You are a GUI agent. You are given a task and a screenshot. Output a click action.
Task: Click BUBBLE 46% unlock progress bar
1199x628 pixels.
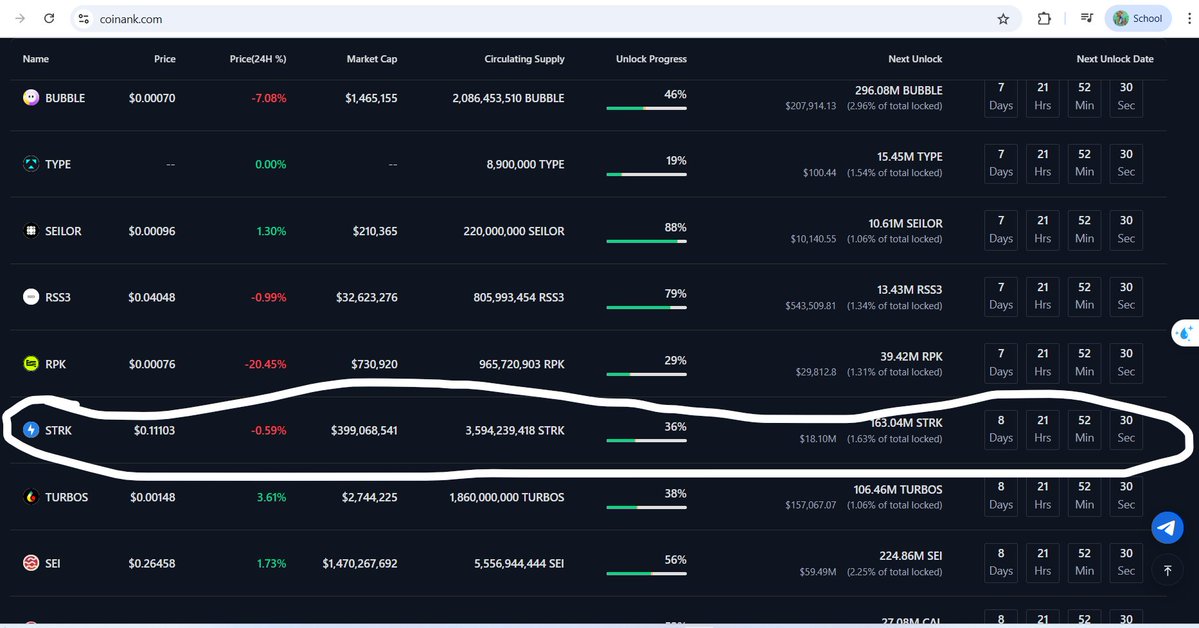[x=646, y=108]
